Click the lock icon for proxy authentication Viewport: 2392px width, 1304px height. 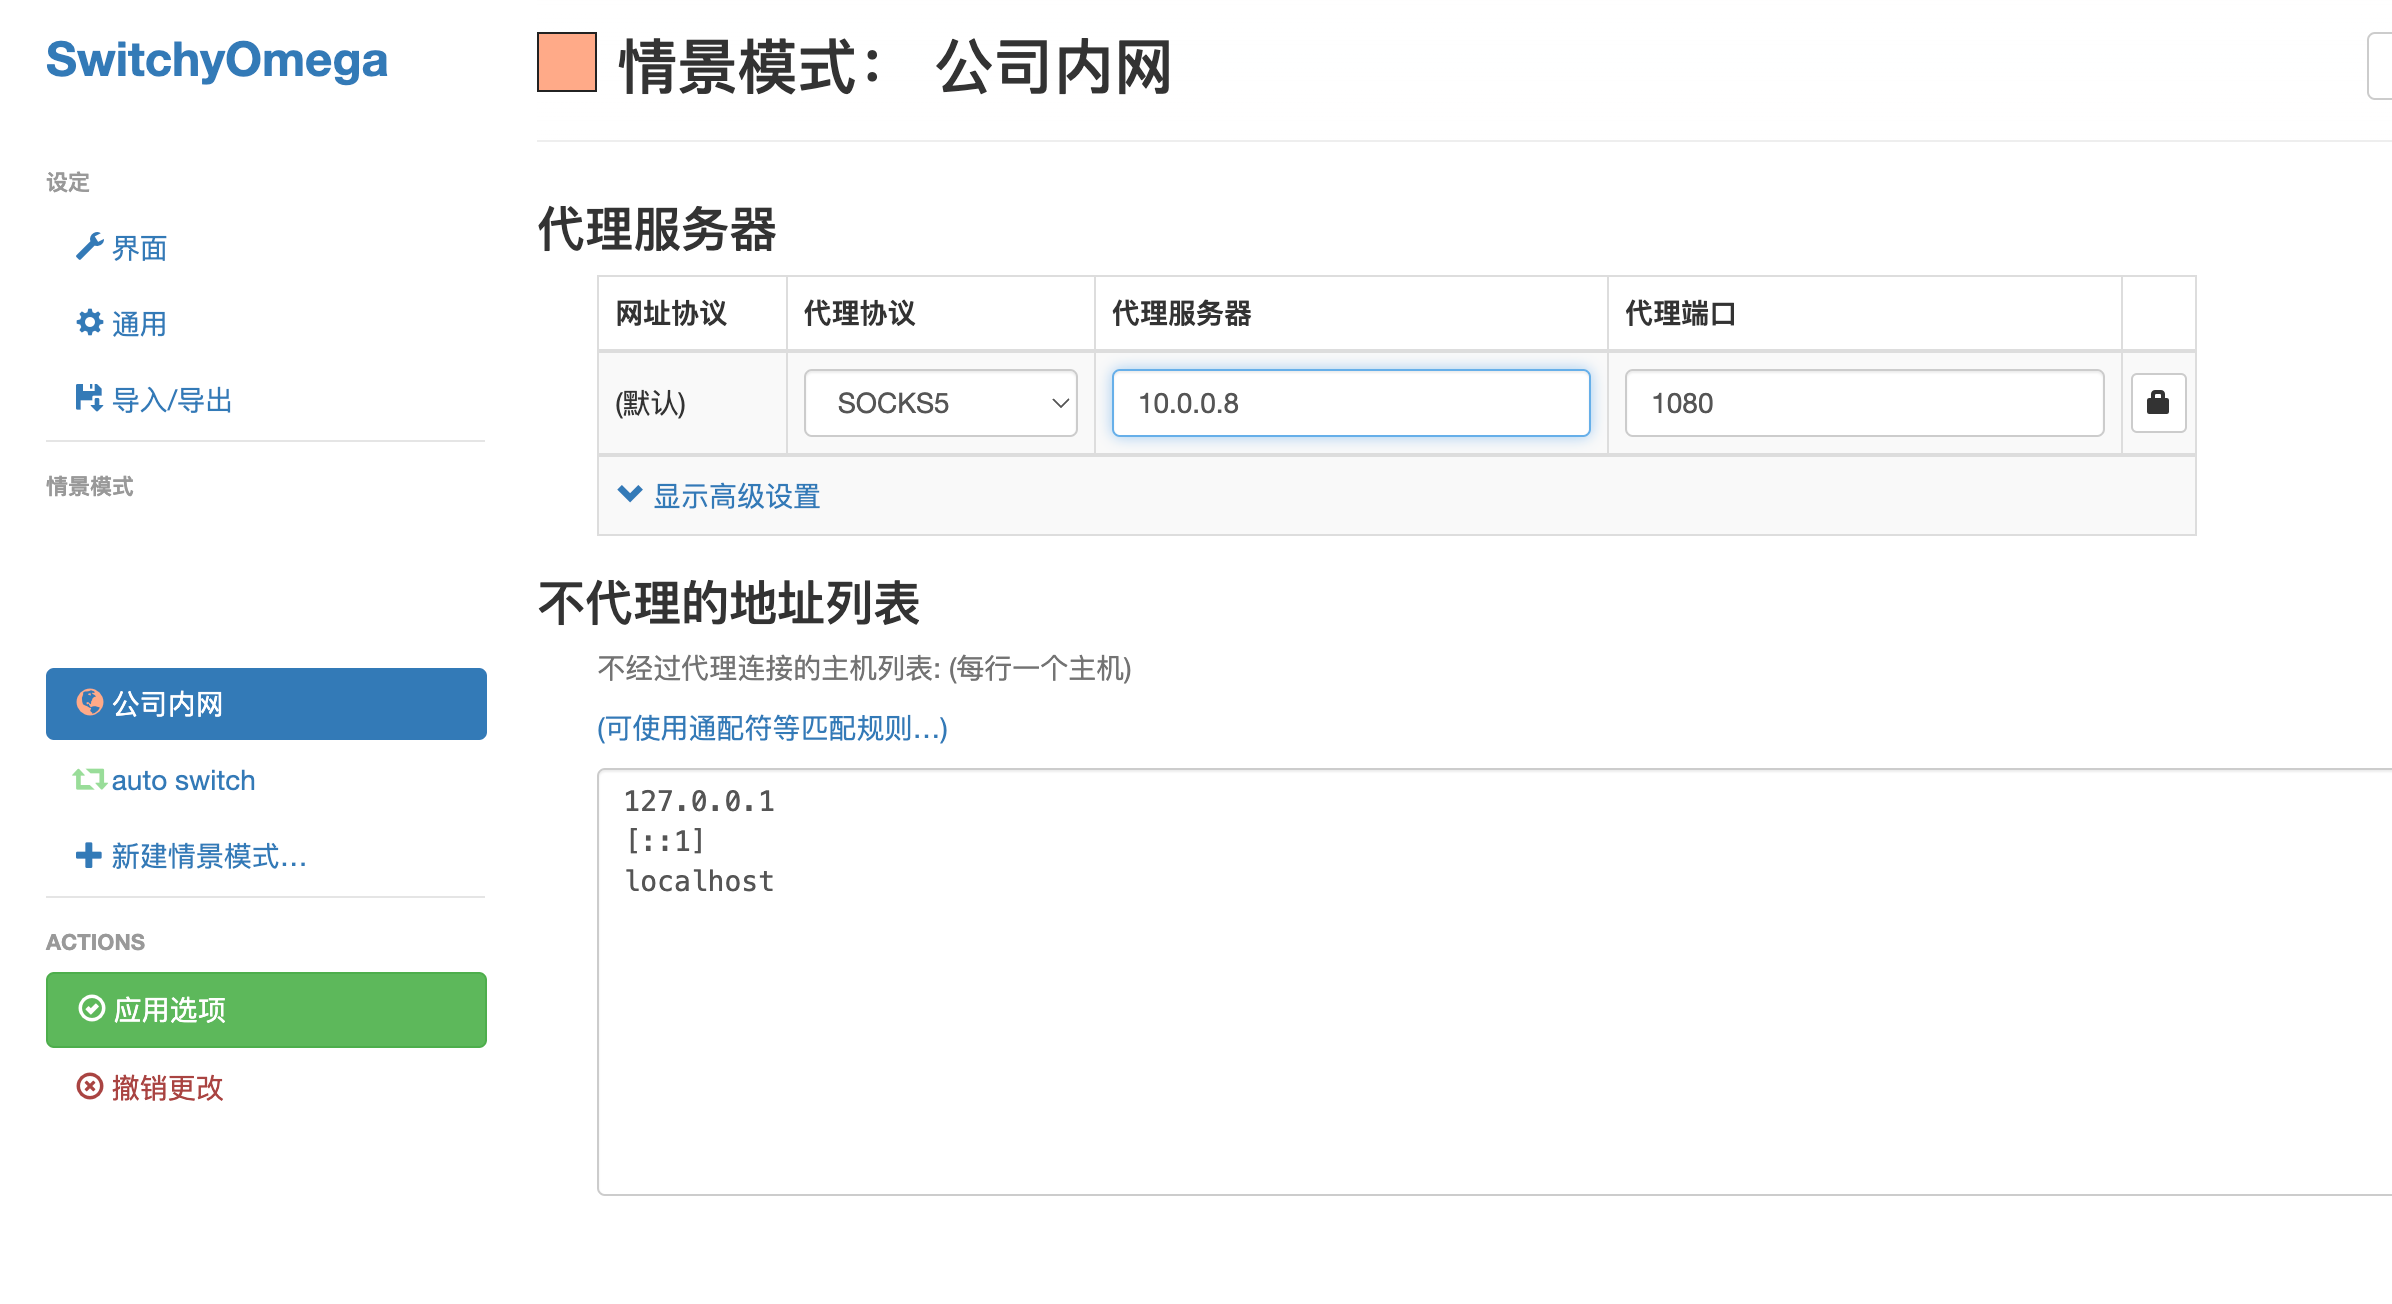(x=2157, y=403)
